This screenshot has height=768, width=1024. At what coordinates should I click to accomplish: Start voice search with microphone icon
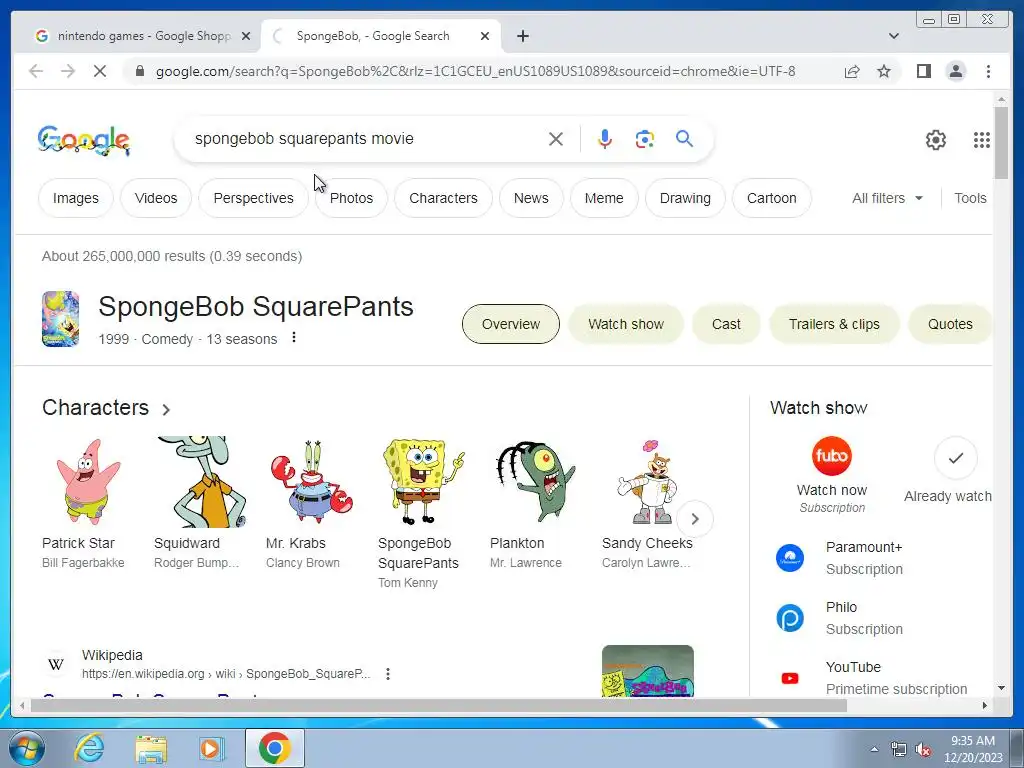[605, 139]
